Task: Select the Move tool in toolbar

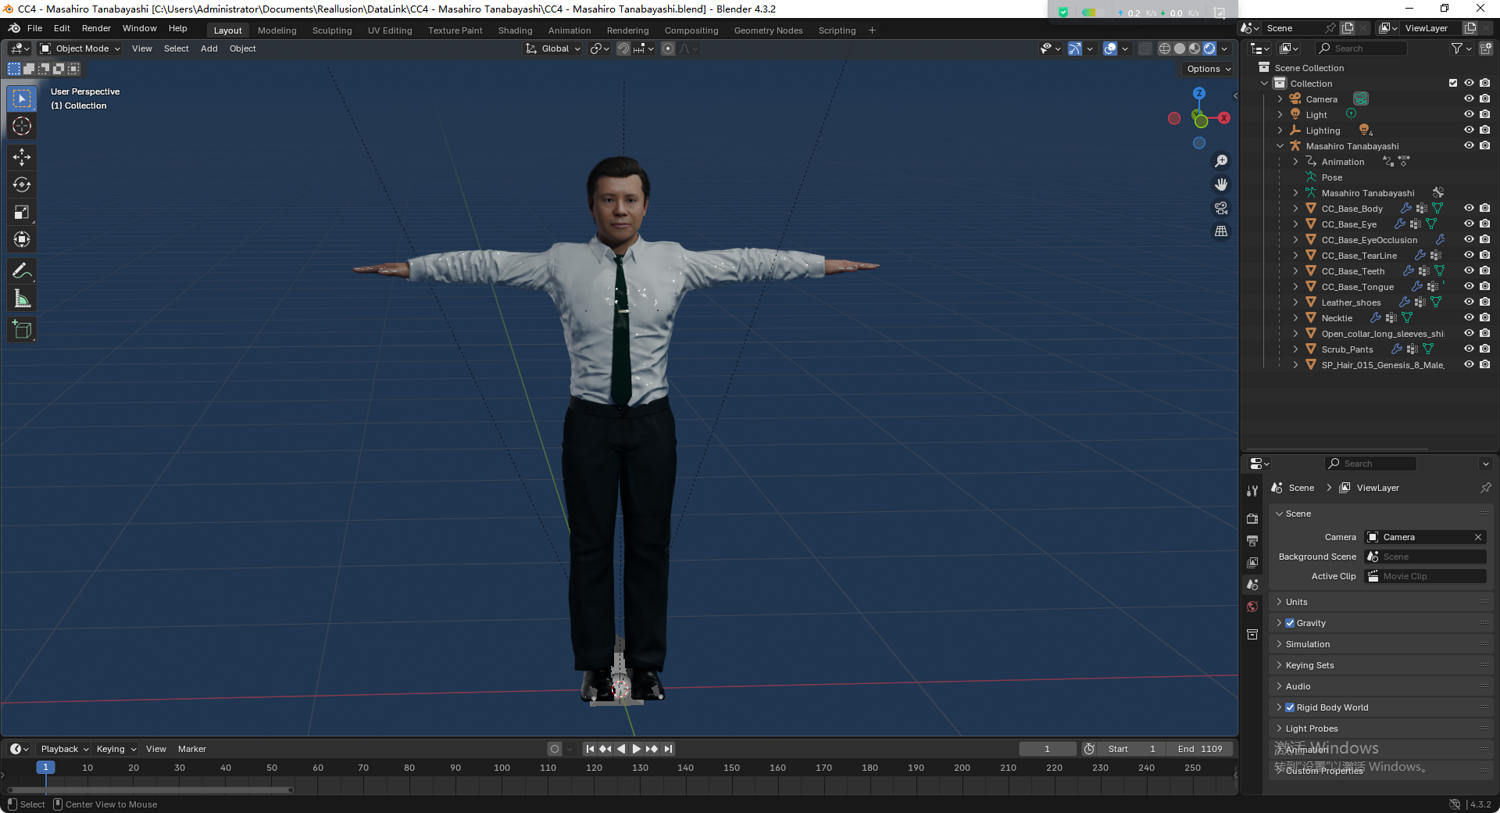Action: click(x=22, y=157)
